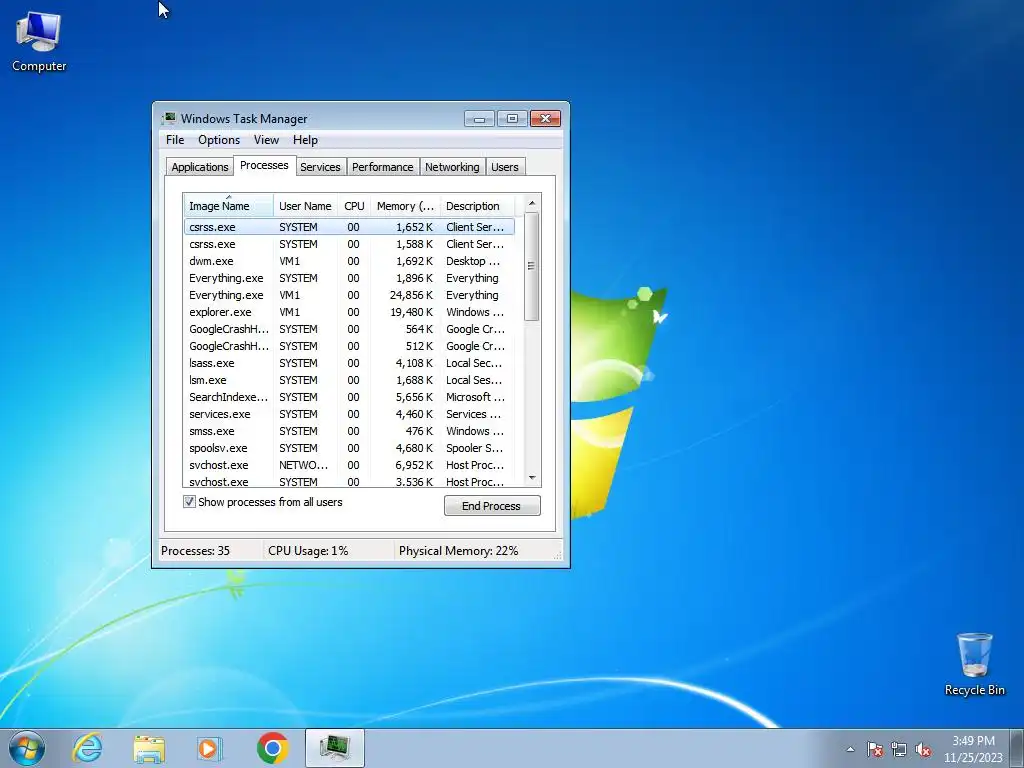Open the Options menu

click(x=219, y=140)
